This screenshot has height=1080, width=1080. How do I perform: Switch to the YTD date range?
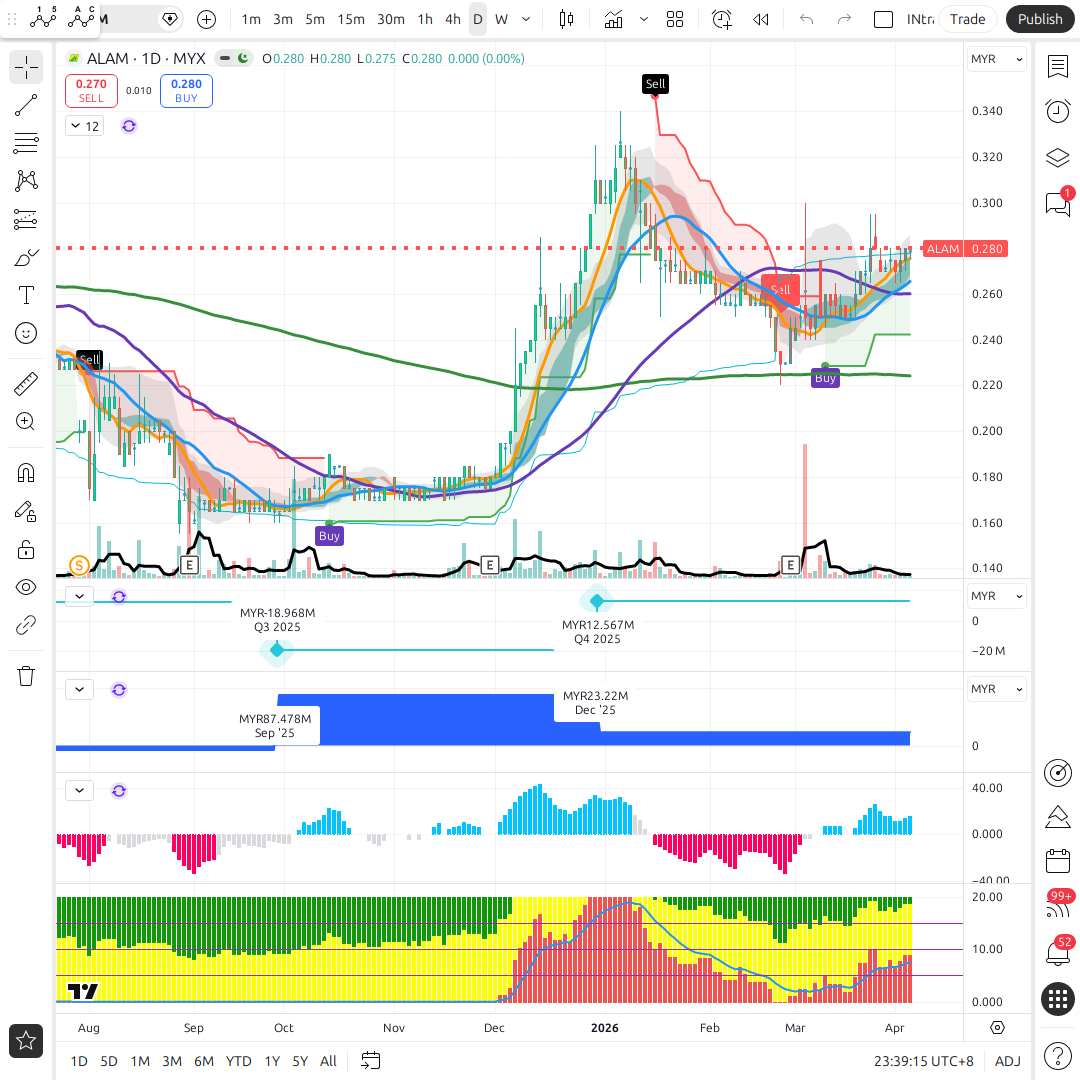tap(238, 1061)
